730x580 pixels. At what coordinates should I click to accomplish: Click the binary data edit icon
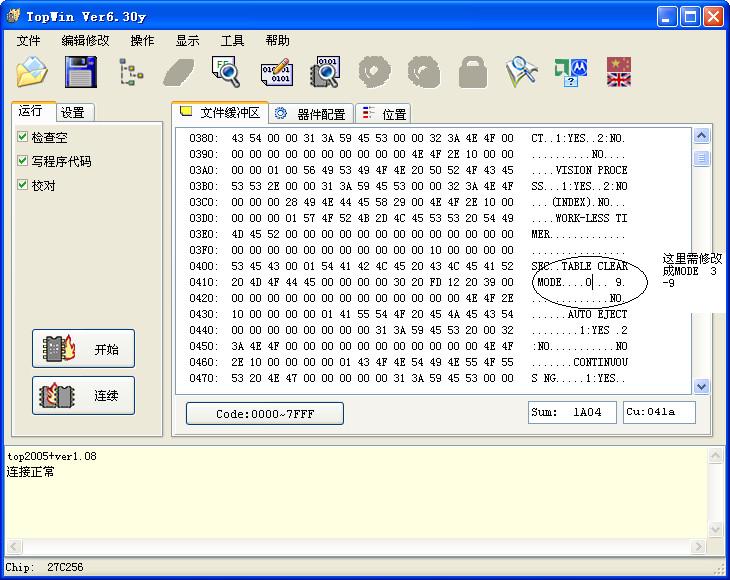pos(276,72)
